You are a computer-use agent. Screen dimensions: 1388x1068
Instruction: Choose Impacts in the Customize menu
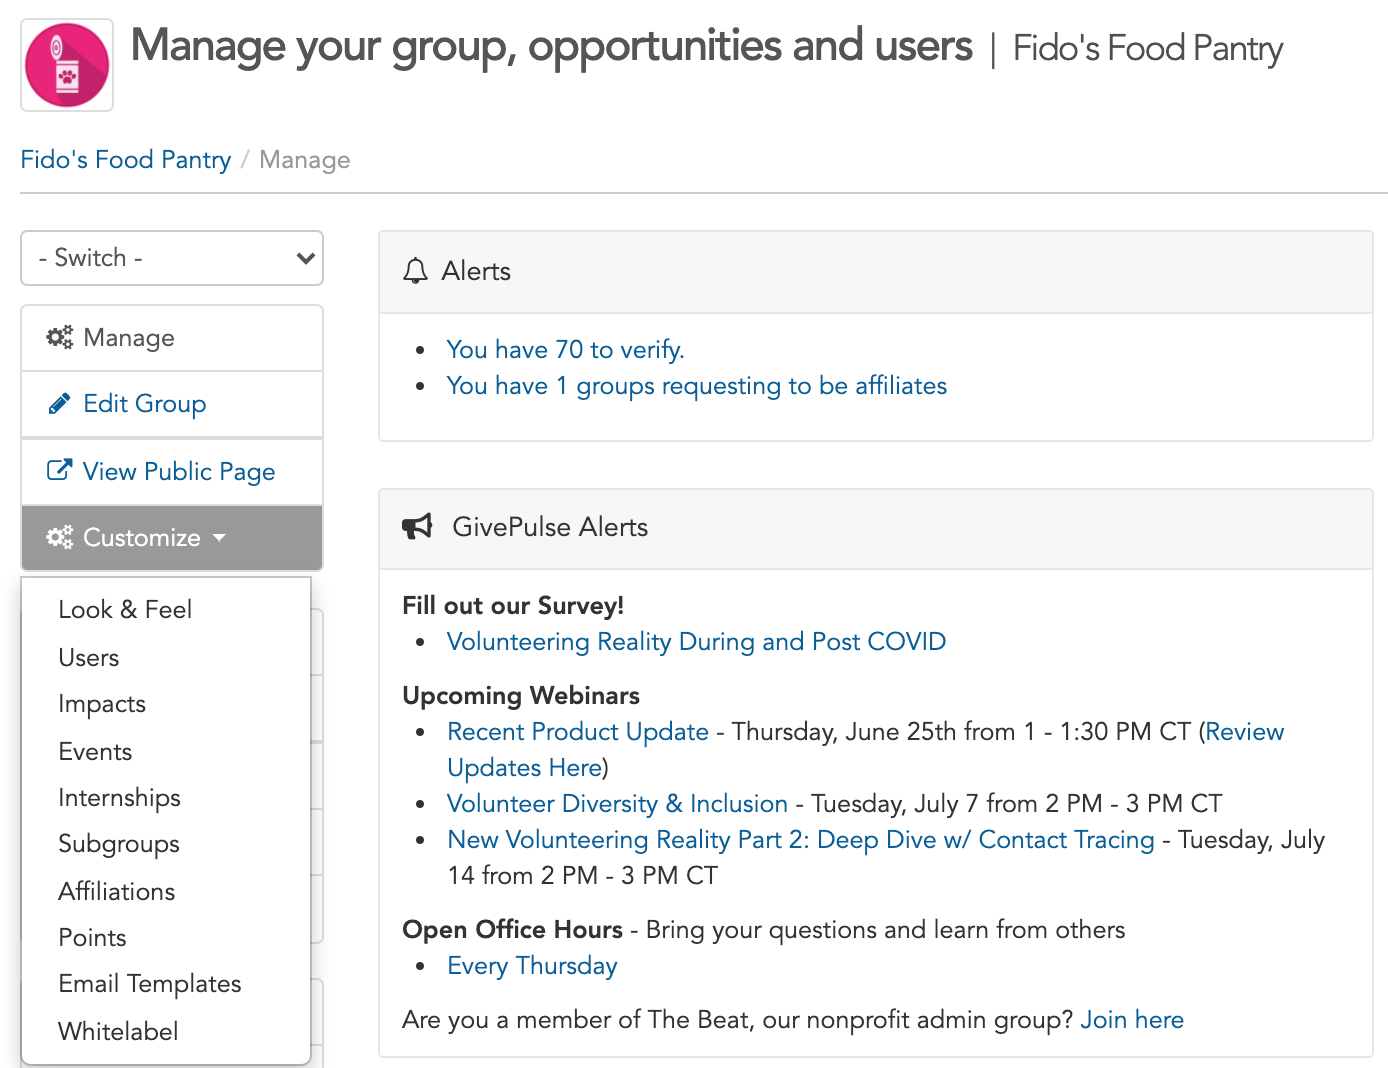[x=102, y=704]
